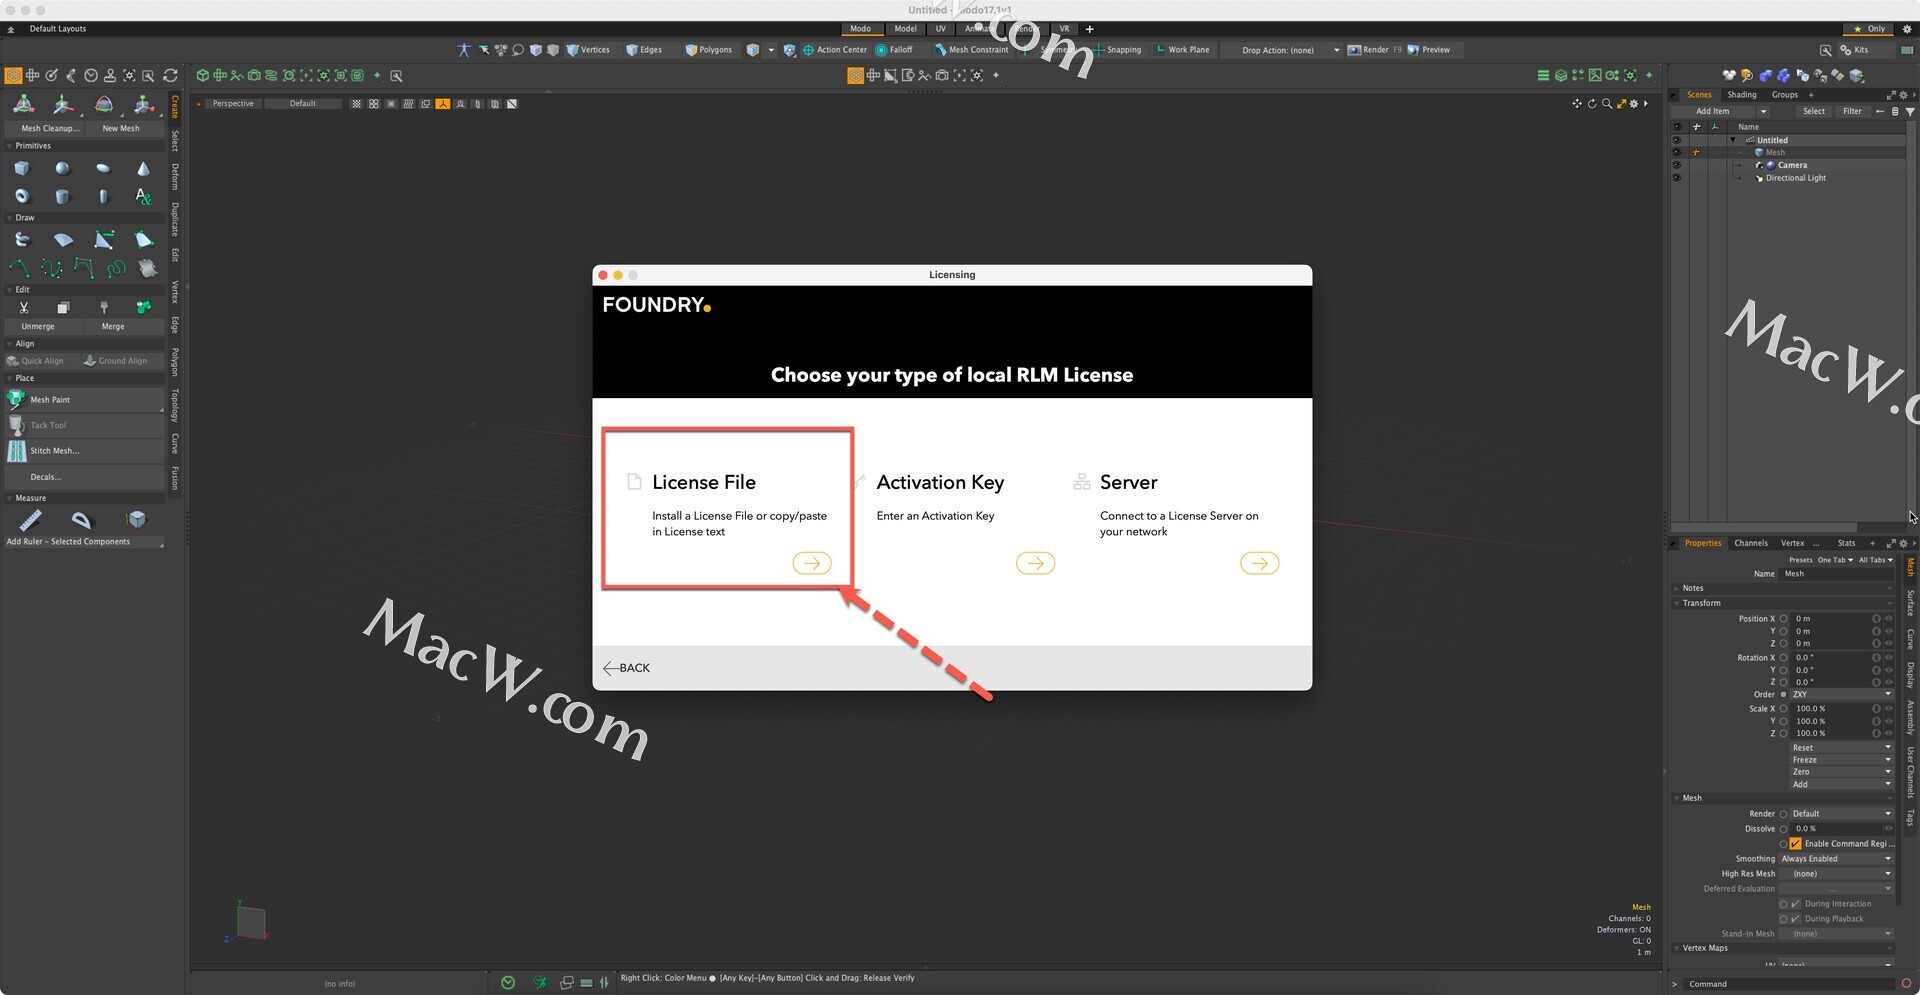Open Stitch Mesh tool
Screen dimensions: 1920x995
coord(84,451)
